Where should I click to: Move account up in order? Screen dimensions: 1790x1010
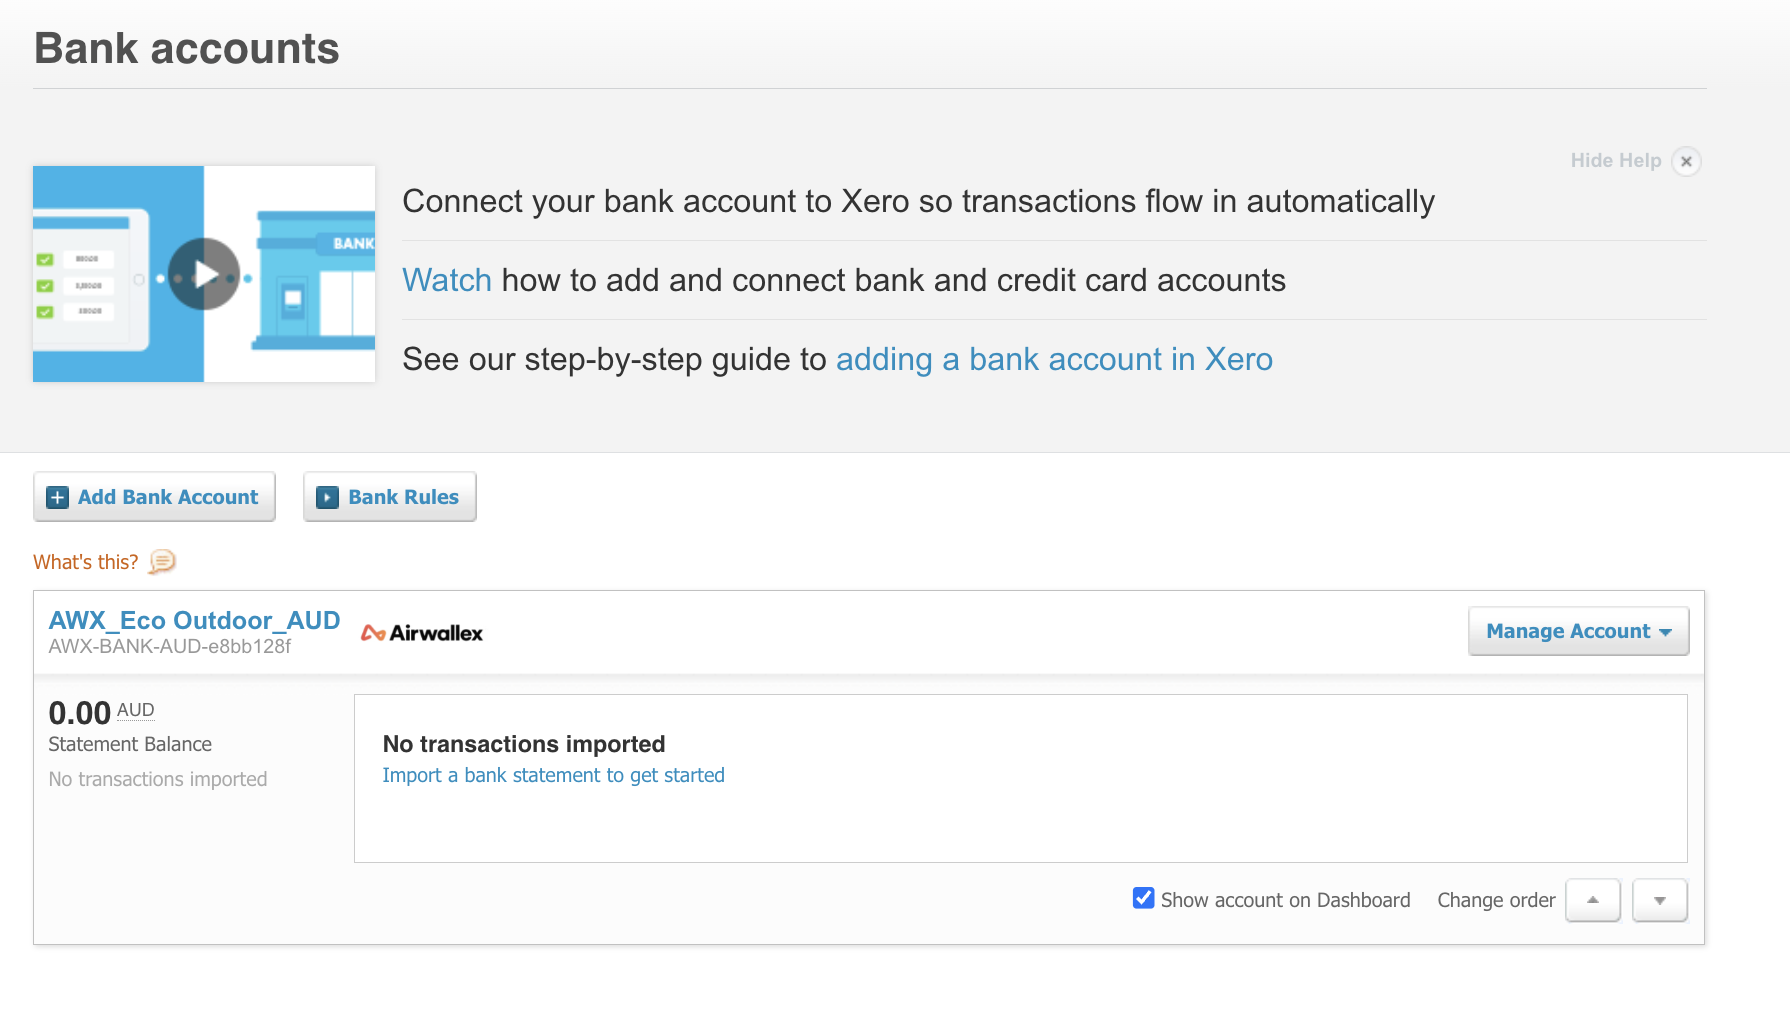(1593, 900)
